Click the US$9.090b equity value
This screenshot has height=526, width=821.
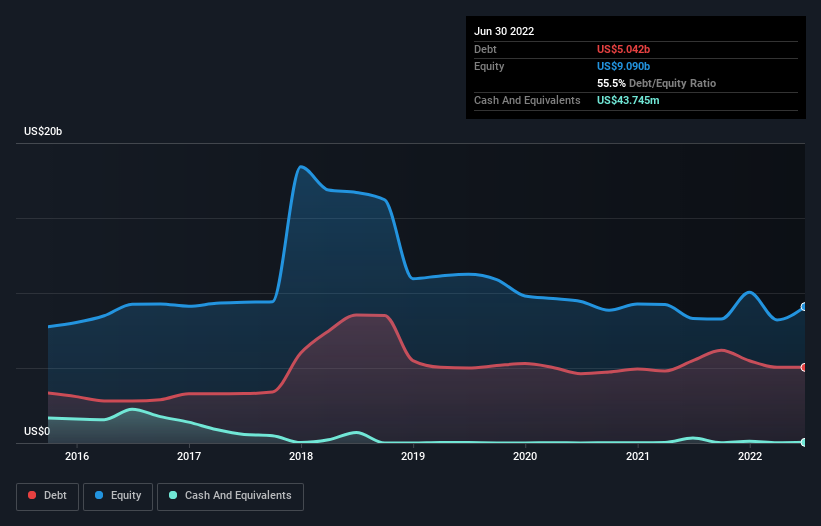tap(623, 66)
